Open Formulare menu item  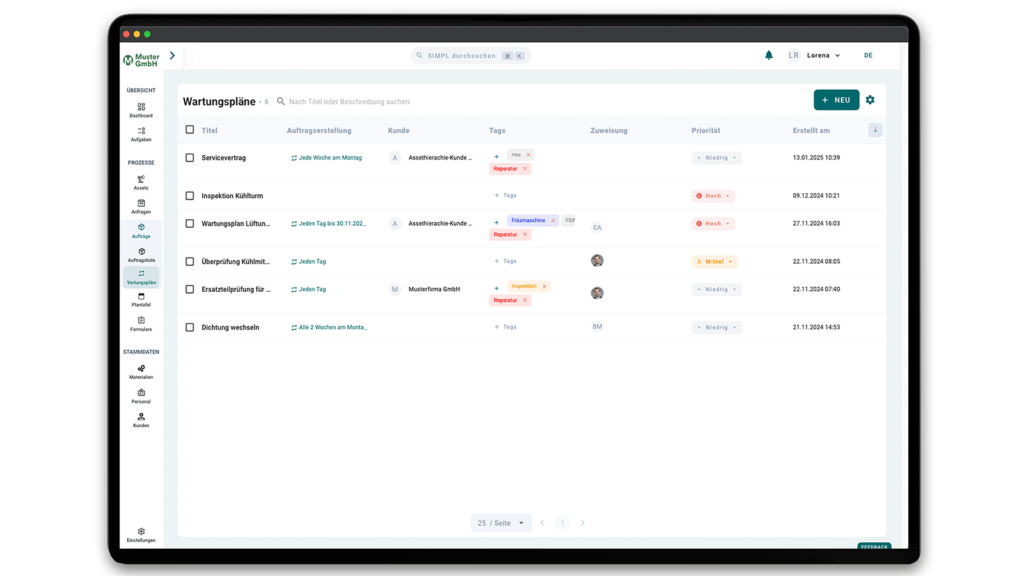141,323
